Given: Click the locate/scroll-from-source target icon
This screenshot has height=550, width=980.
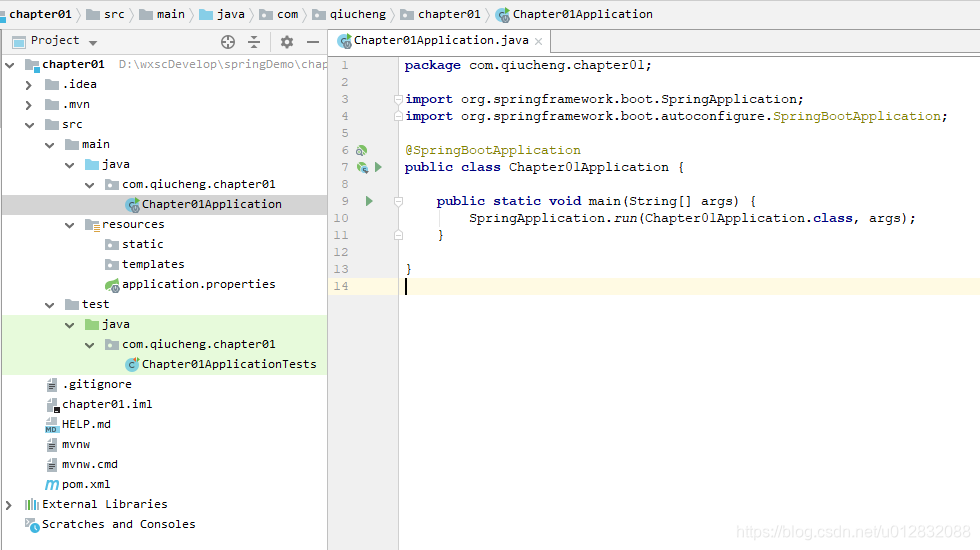Looking at the screenshot, I should pos(228,42).
